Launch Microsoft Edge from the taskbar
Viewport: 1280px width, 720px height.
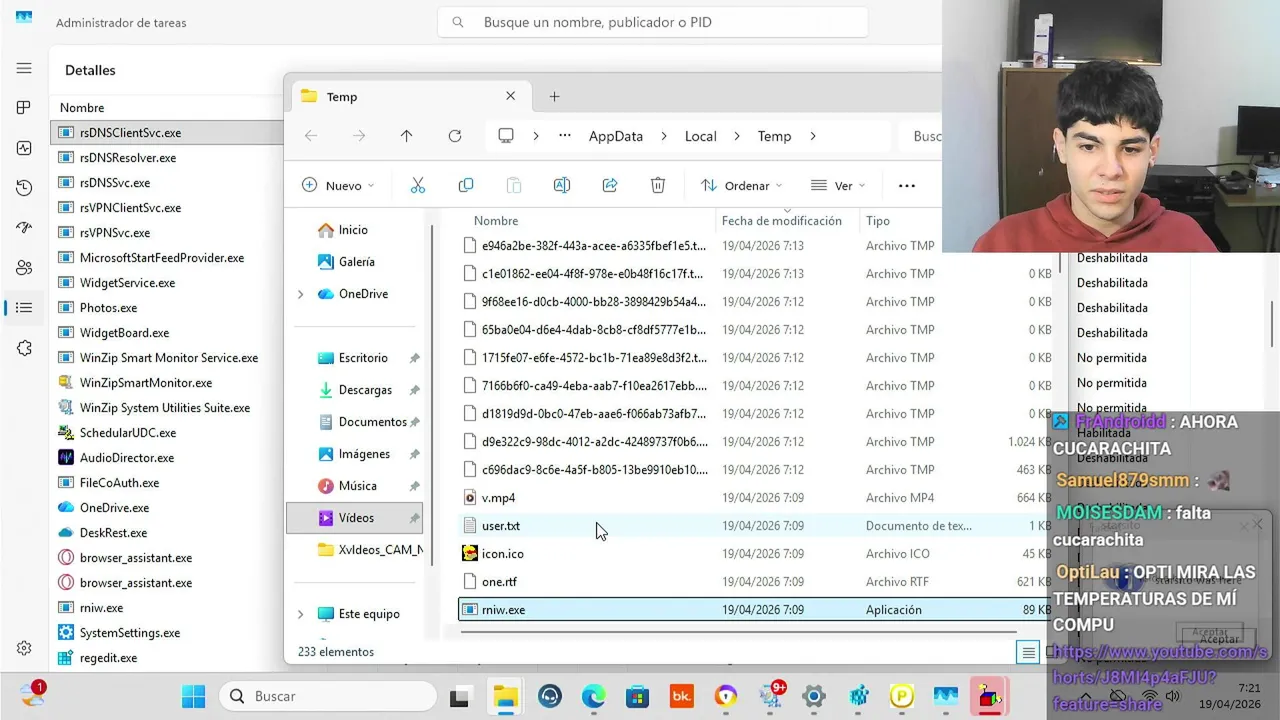(594, 696)
